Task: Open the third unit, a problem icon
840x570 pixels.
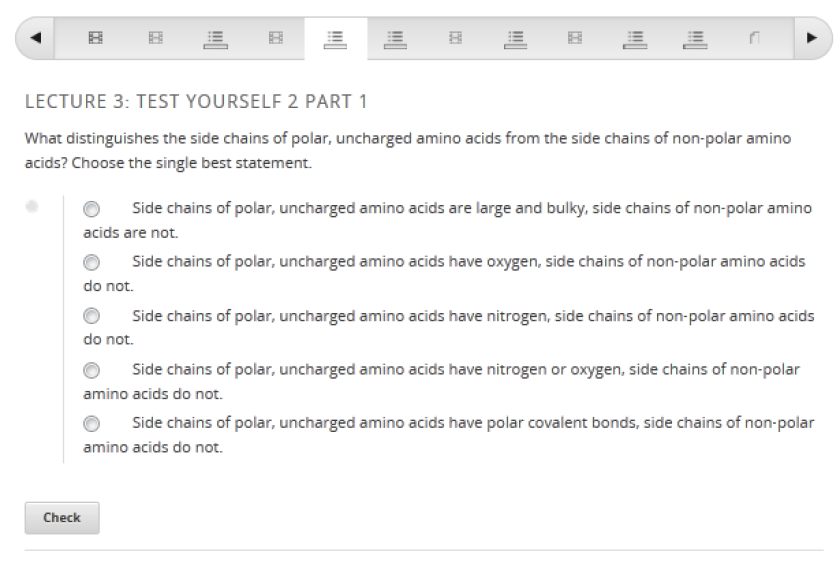Action: pyautogui.click(x=215, y=39)
